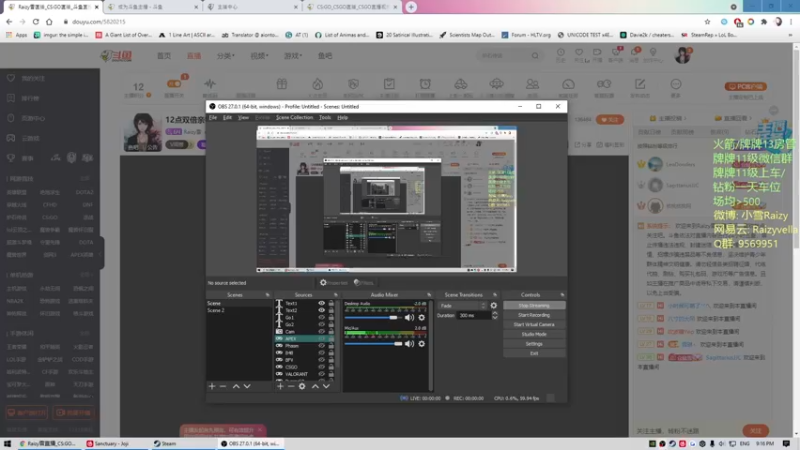This screenshot has height=450, width=800.
Task: Open the OBS Edit menu
Action: pos(227,117)
